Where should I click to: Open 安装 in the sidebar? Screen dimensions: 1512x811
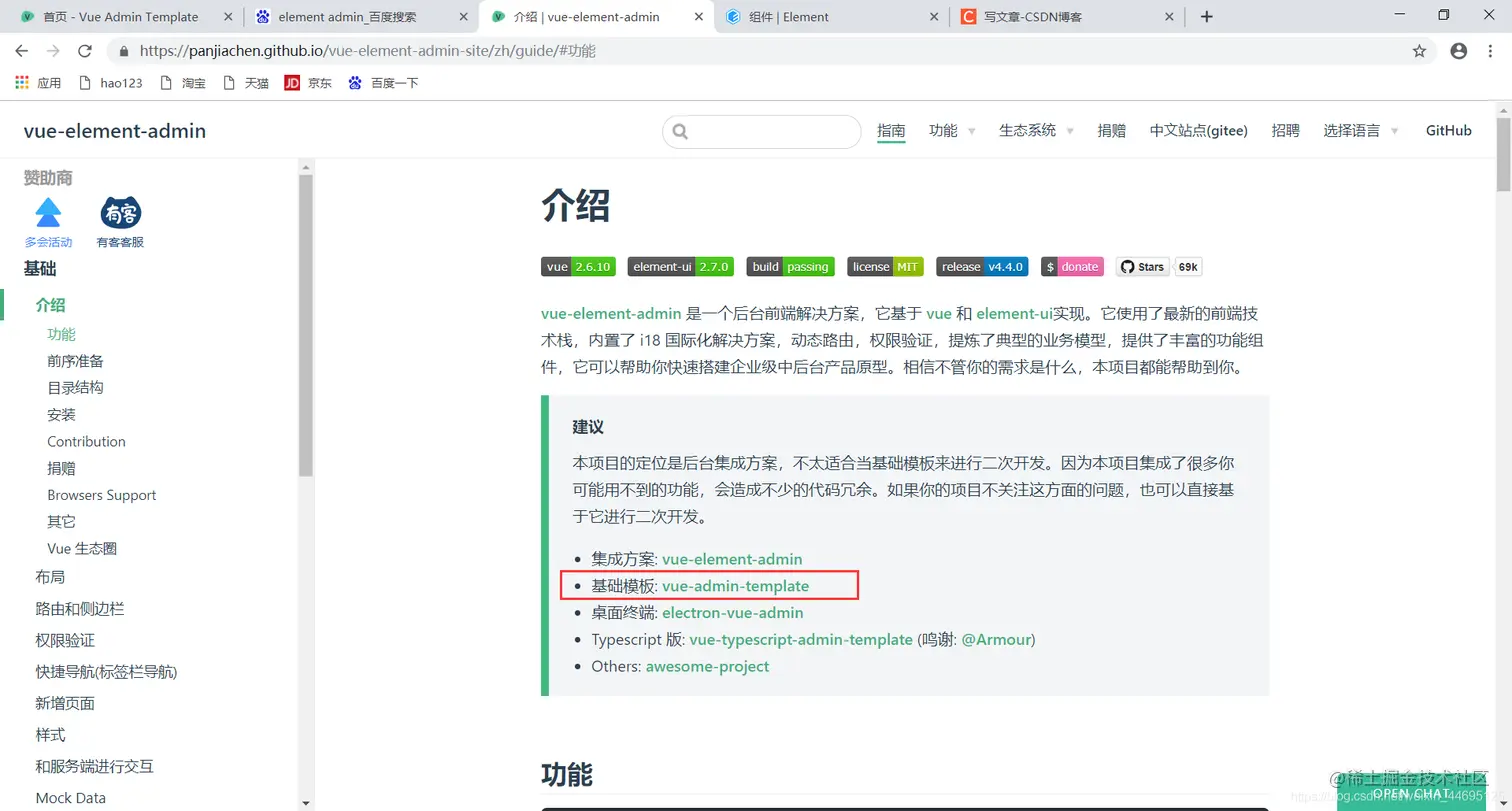click(x=61, y=415)
